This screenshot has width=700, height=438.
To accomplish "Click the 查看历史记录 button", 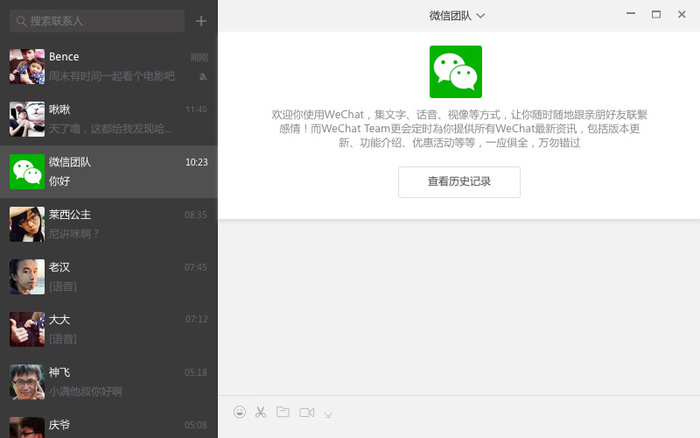I will point(459,182).
